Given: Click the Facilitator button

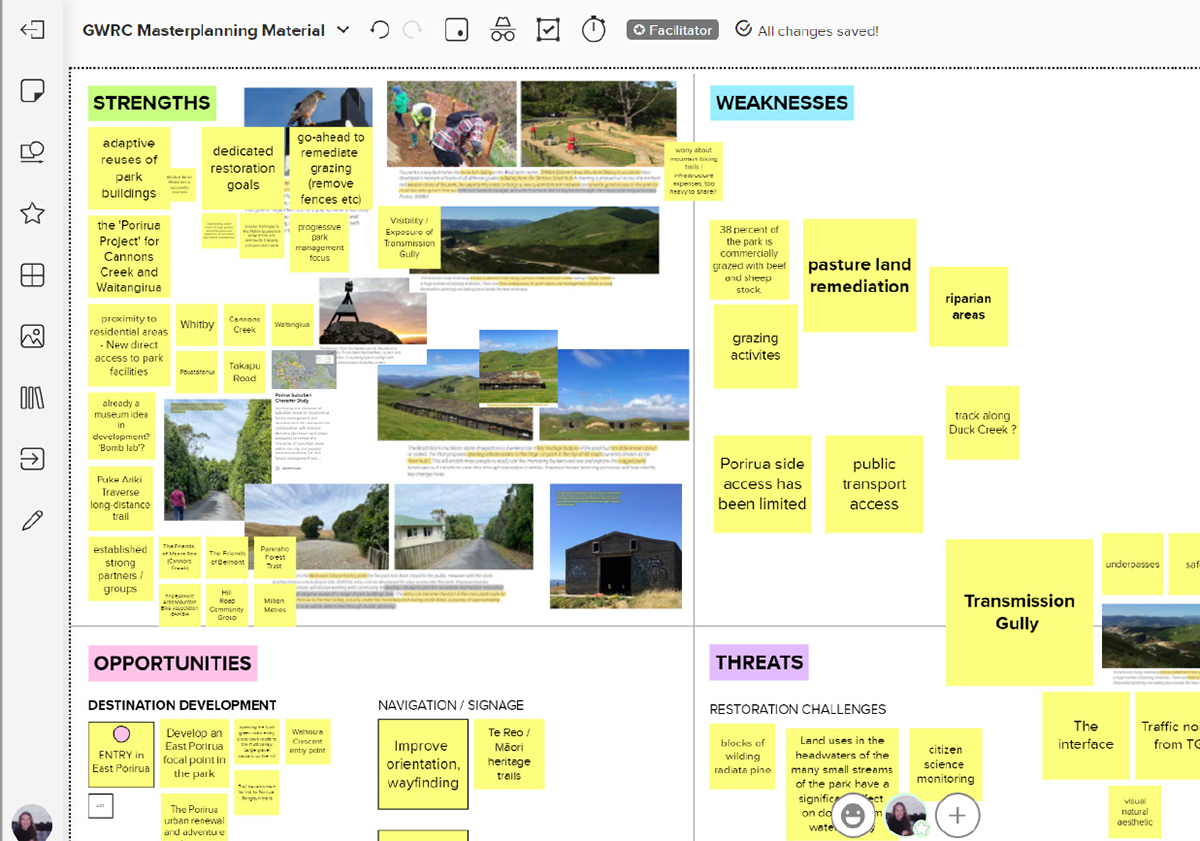Looking at the screenshot, I should click(673, 30).
